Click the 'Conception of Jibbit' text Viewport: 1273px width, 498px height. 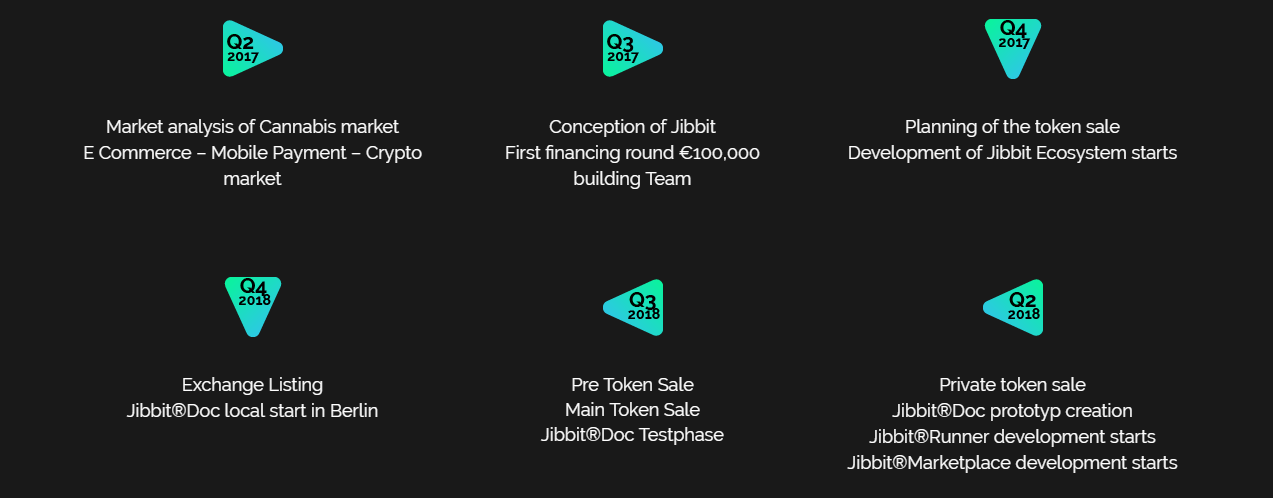click(632, 127)
